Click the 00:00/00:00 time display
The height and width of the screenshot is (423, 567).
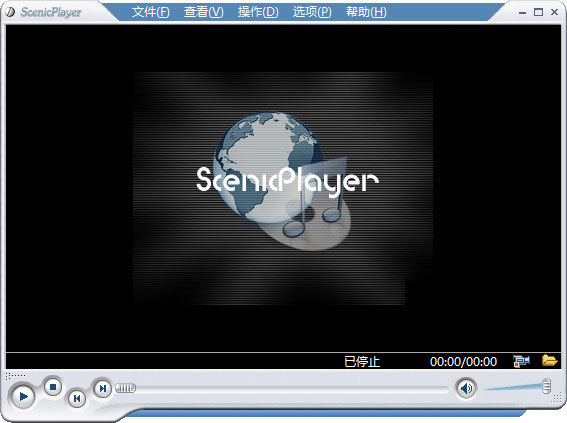[x=463, y=362]
